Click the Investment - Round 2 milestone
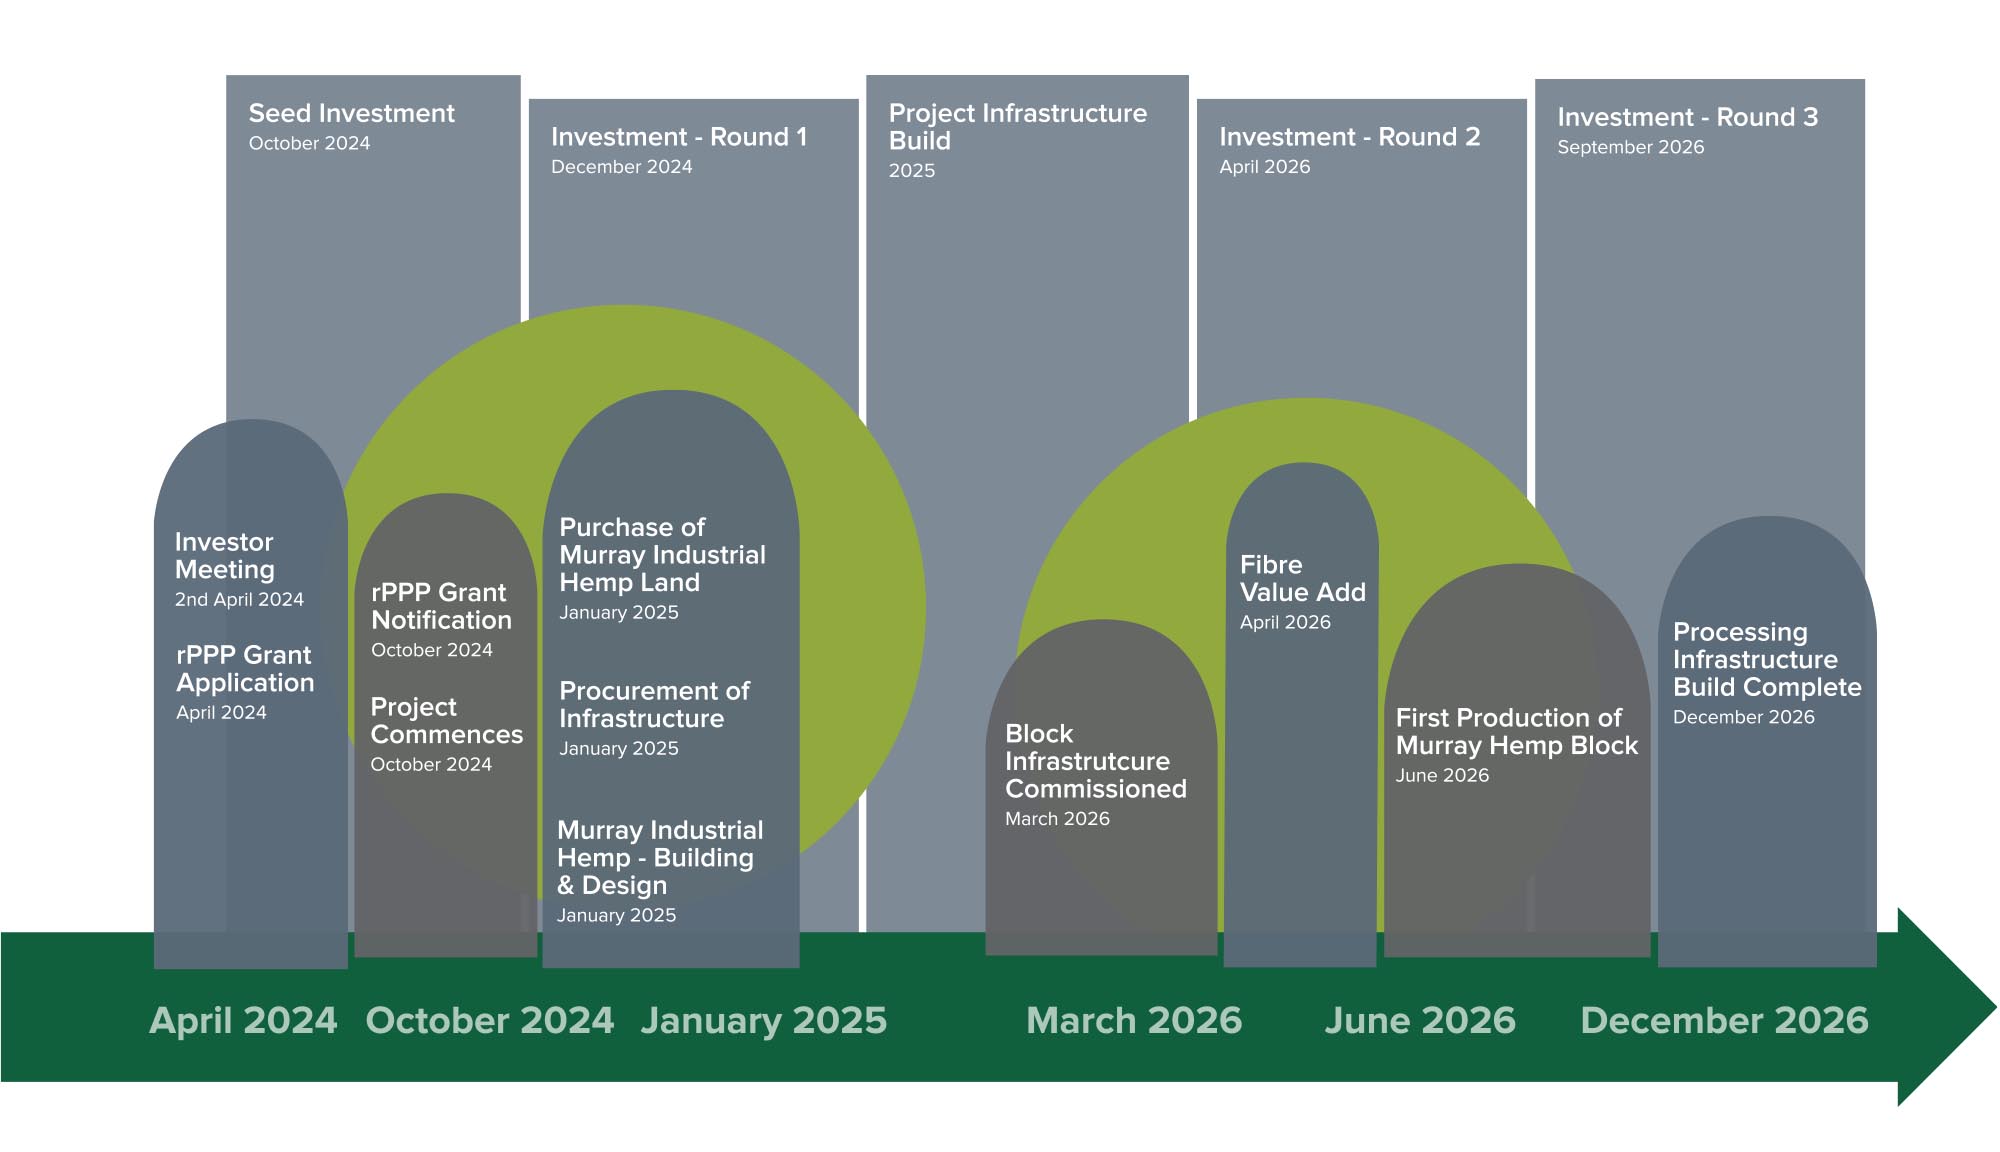Screen dimensions: 2000x1152 tap(1349, 137)
